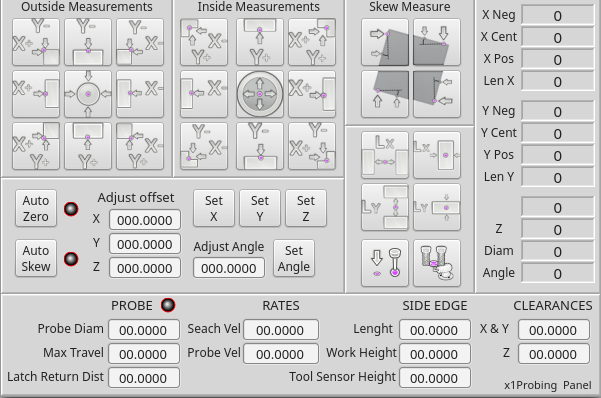Edit Latch Return Dist field

click(144, 378)
